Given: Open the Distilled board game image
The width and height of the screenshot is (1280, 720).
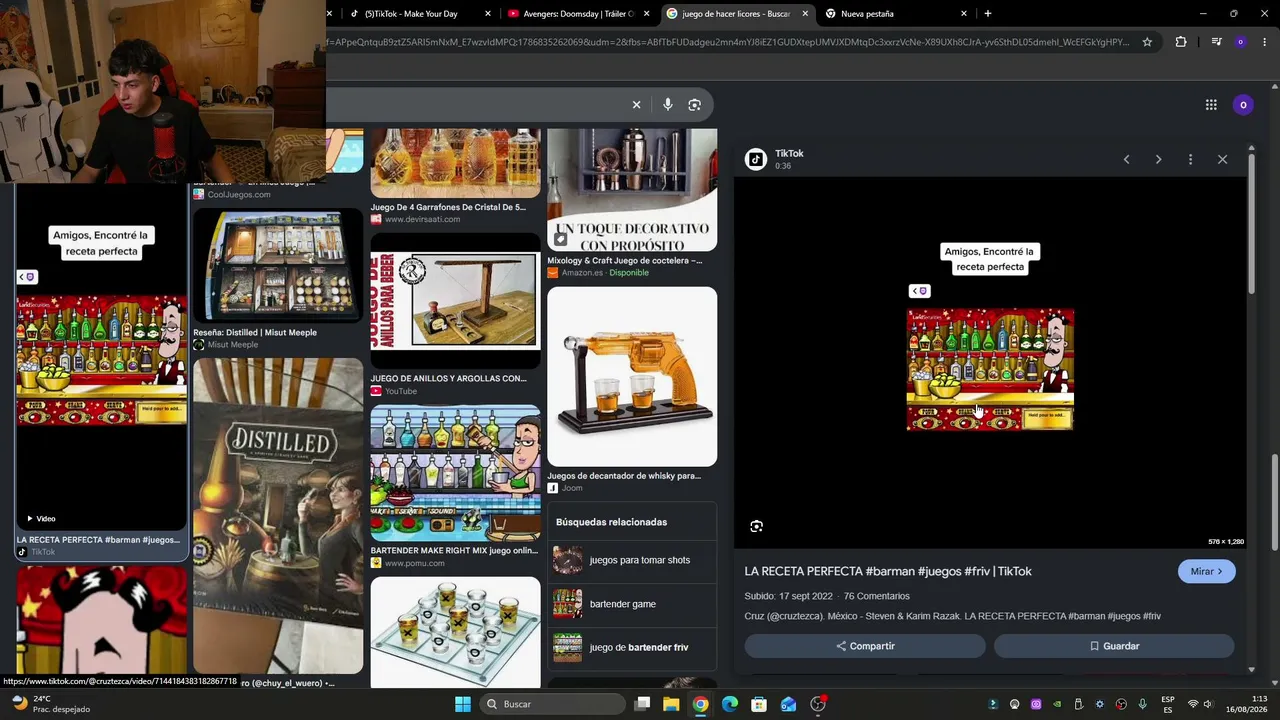Looking at the screenshot, I should click(278, 515).
